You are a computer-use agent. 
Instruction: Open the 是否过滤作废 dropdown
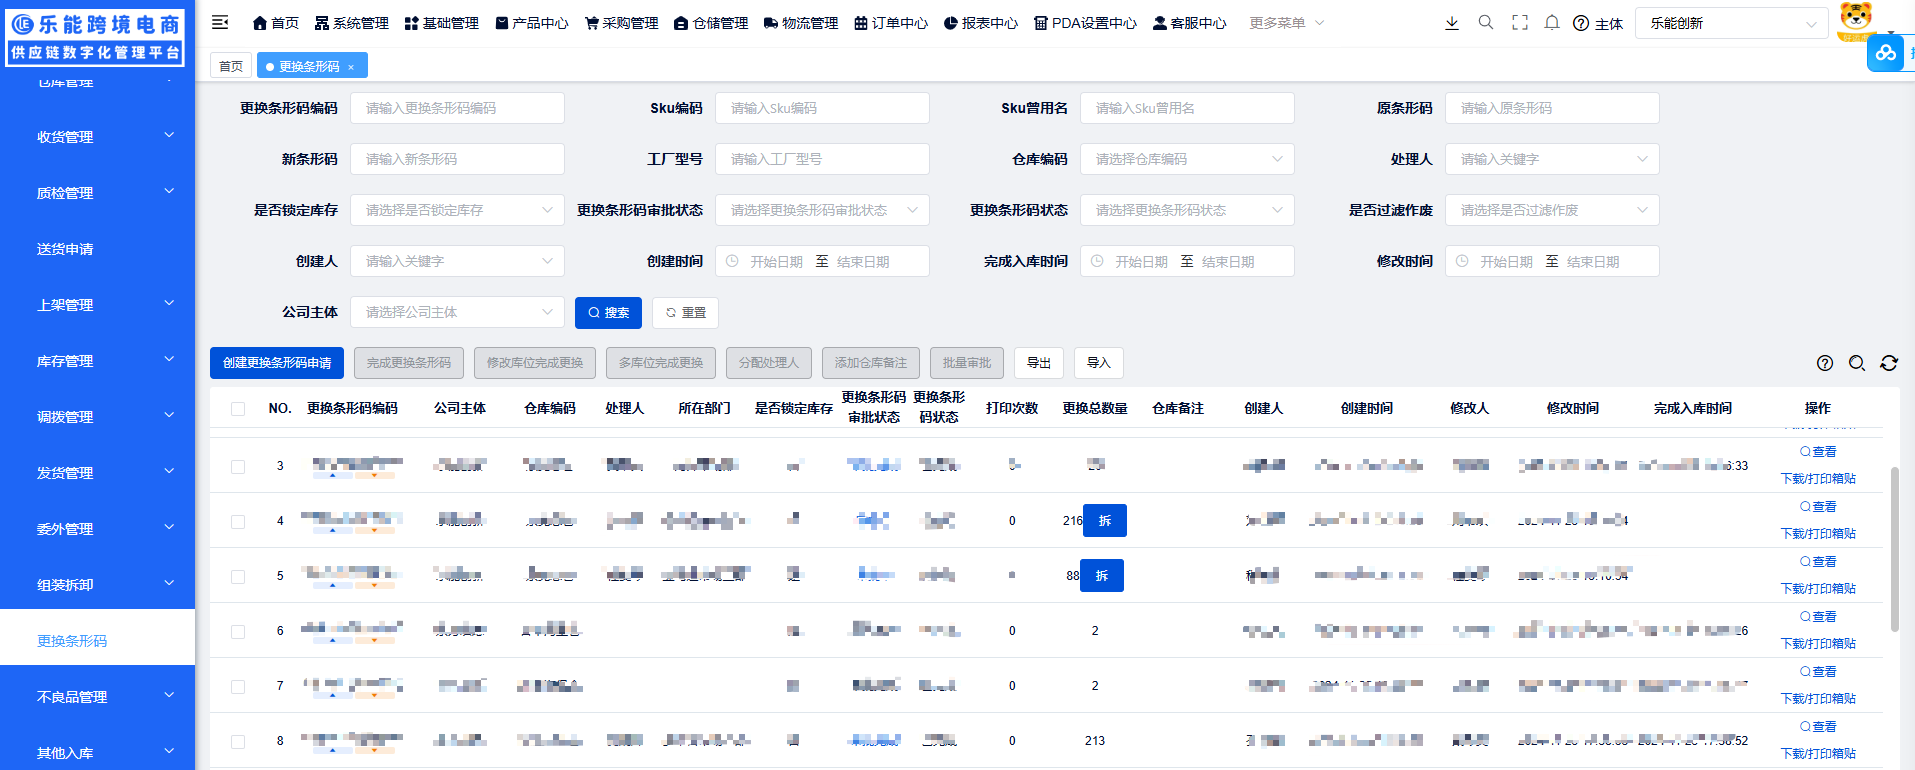click(x=1552, y=210)
